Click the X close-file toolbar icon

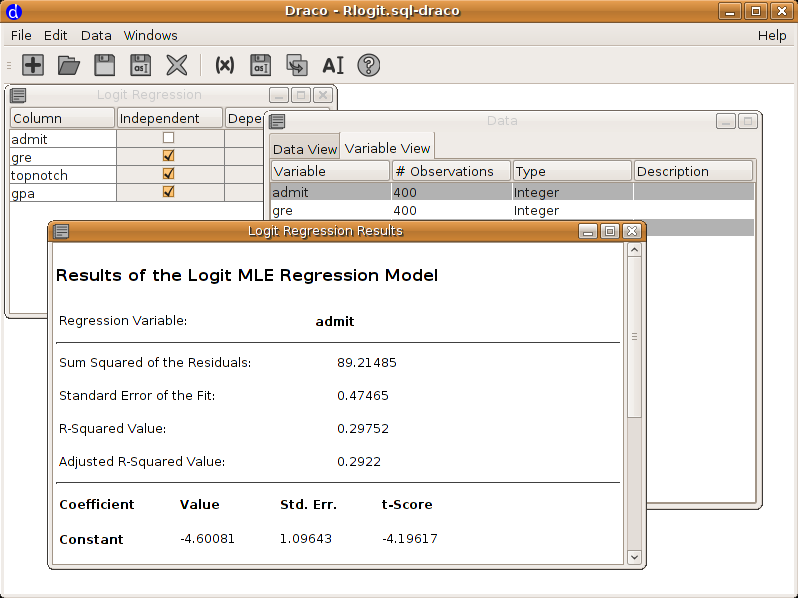177,65
